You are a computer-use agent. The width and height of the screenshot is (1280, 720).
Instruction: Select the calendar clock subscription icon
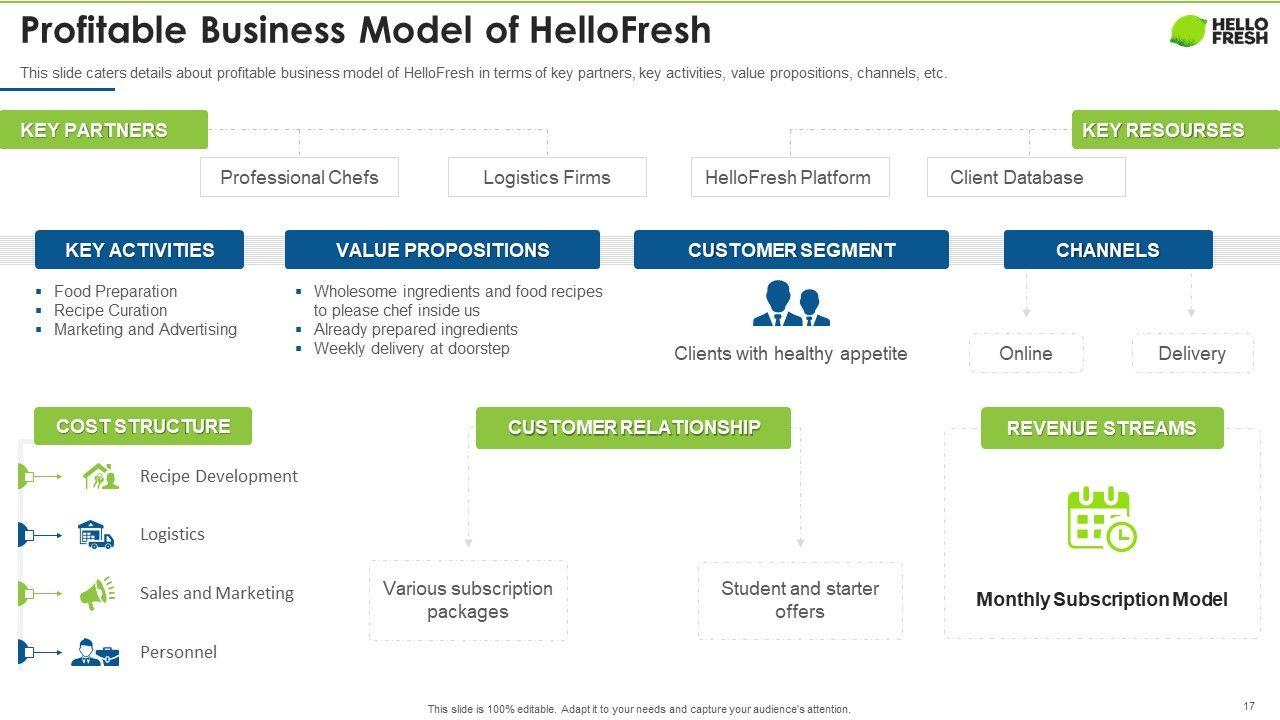tap(1101, 519)
